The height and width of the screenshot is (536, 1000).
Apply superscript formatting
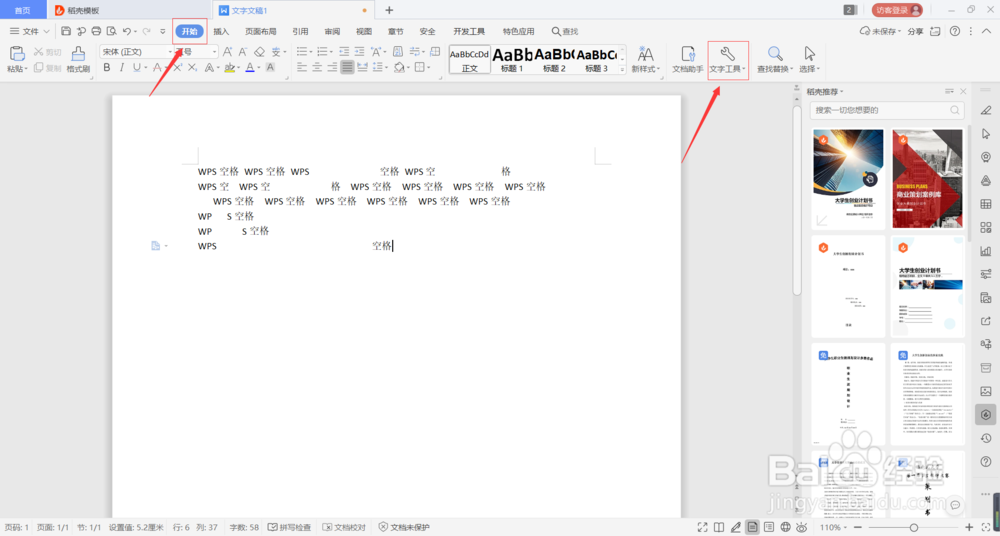click(x=178, y=68)
